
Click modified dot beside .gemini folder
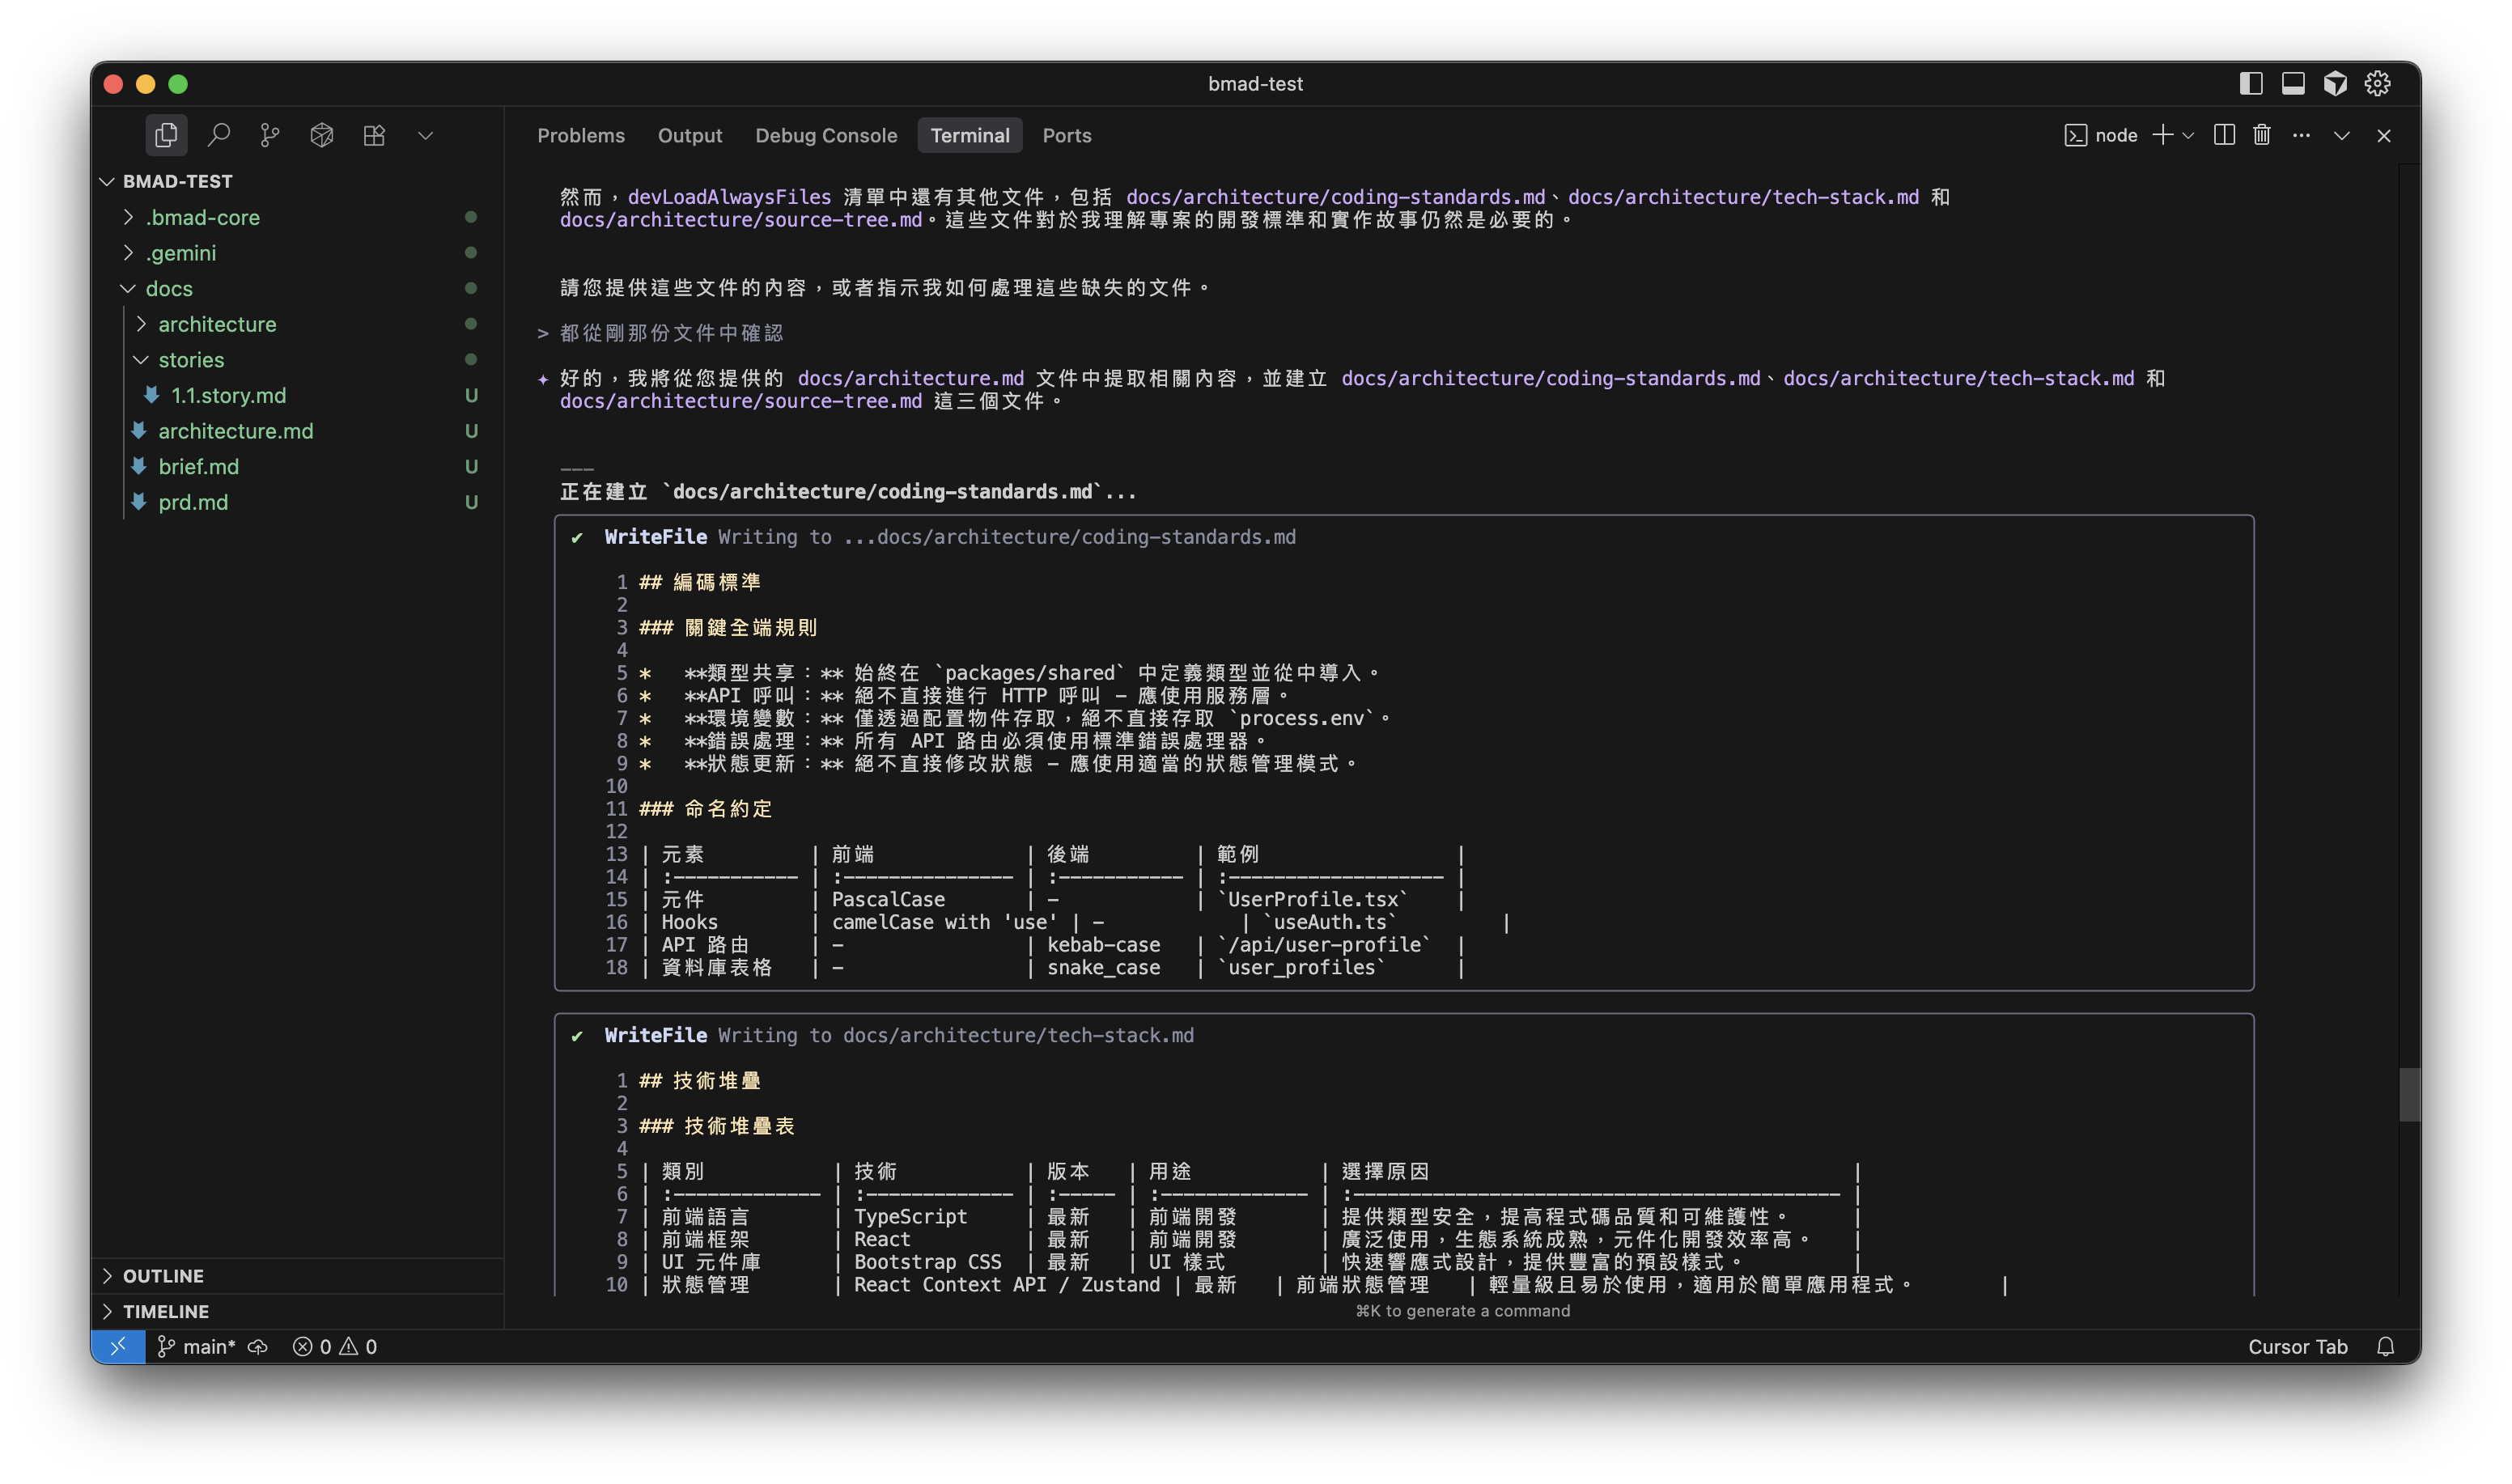click(471, 253)
